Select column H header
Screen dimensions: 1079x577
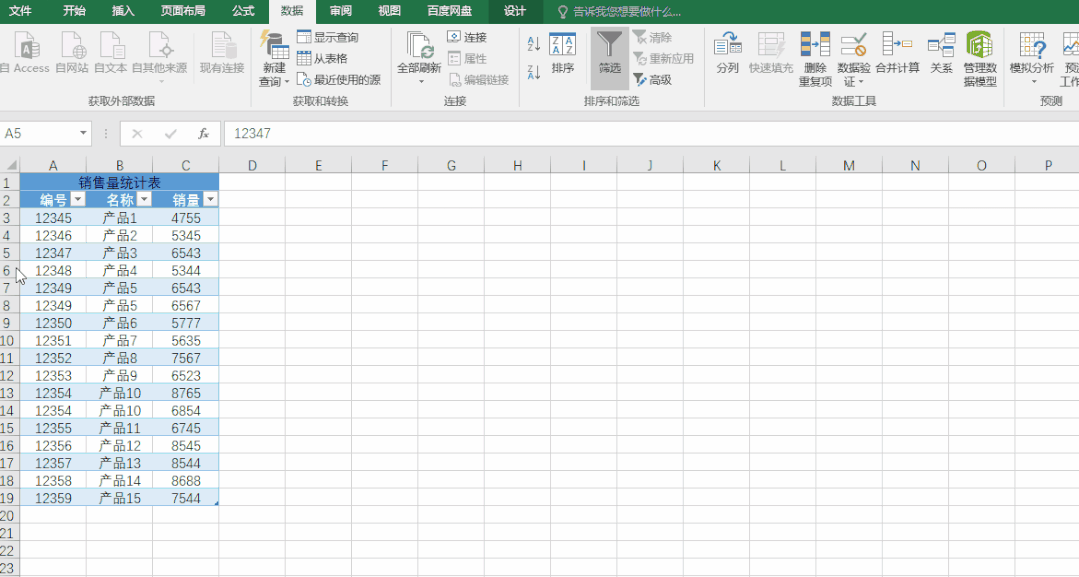(517, 165)
